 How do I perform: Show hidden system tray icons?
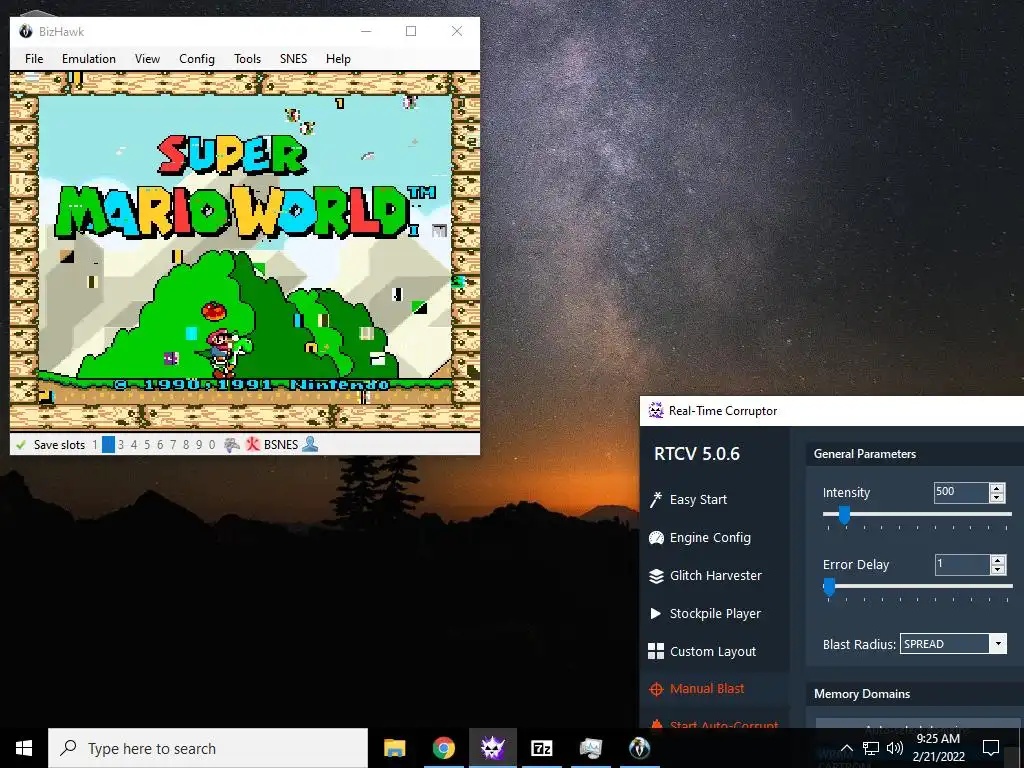pyautogui.click(x=846, y=748)
